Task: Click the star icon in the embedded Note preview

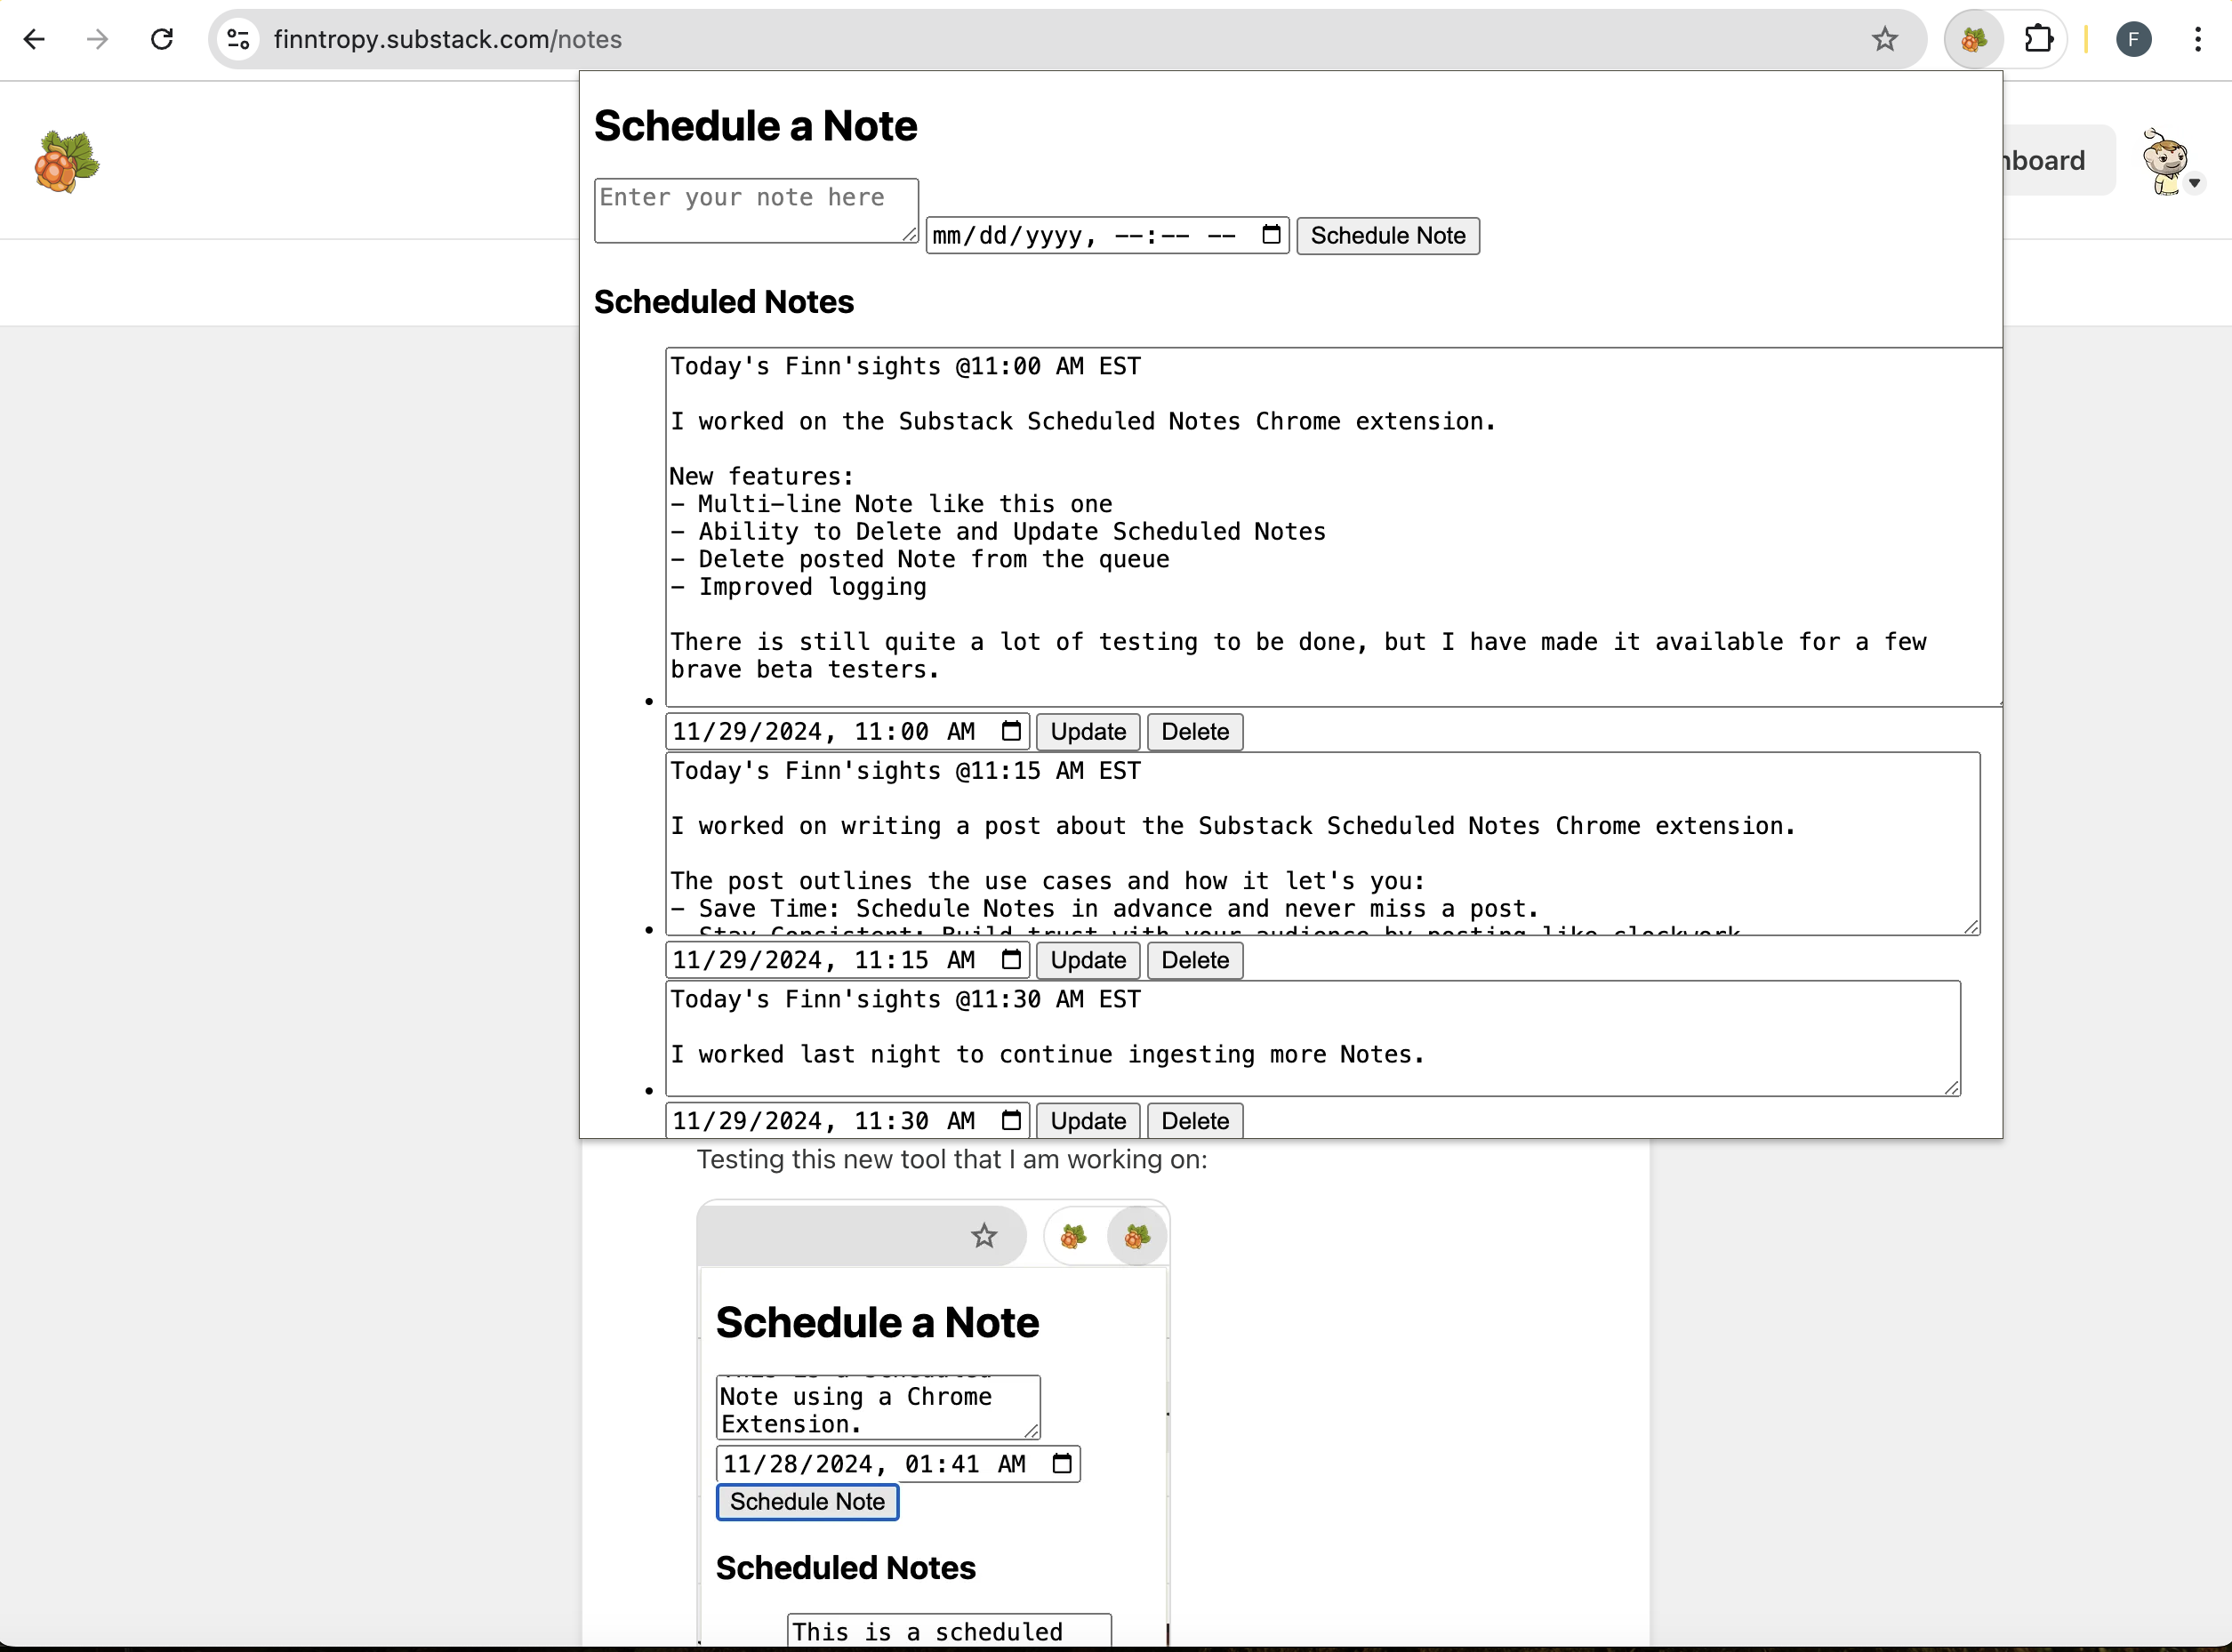Action: click(984, 1235)
